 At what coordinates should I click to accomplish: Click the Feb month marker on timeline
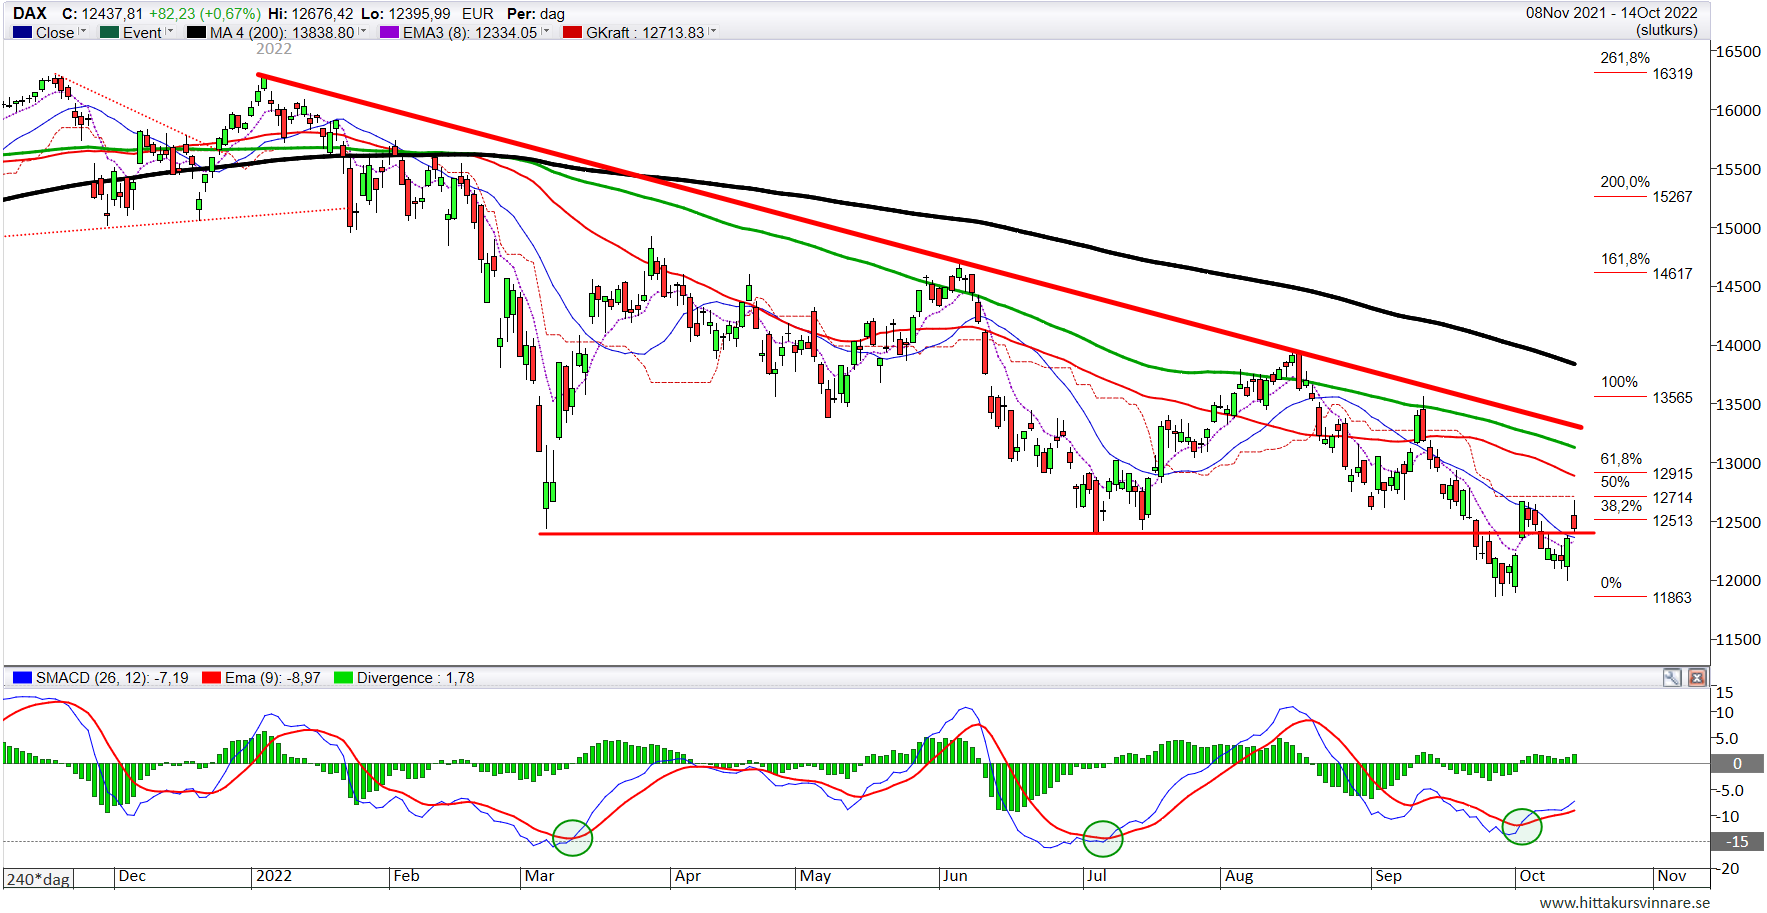[406, 876]
